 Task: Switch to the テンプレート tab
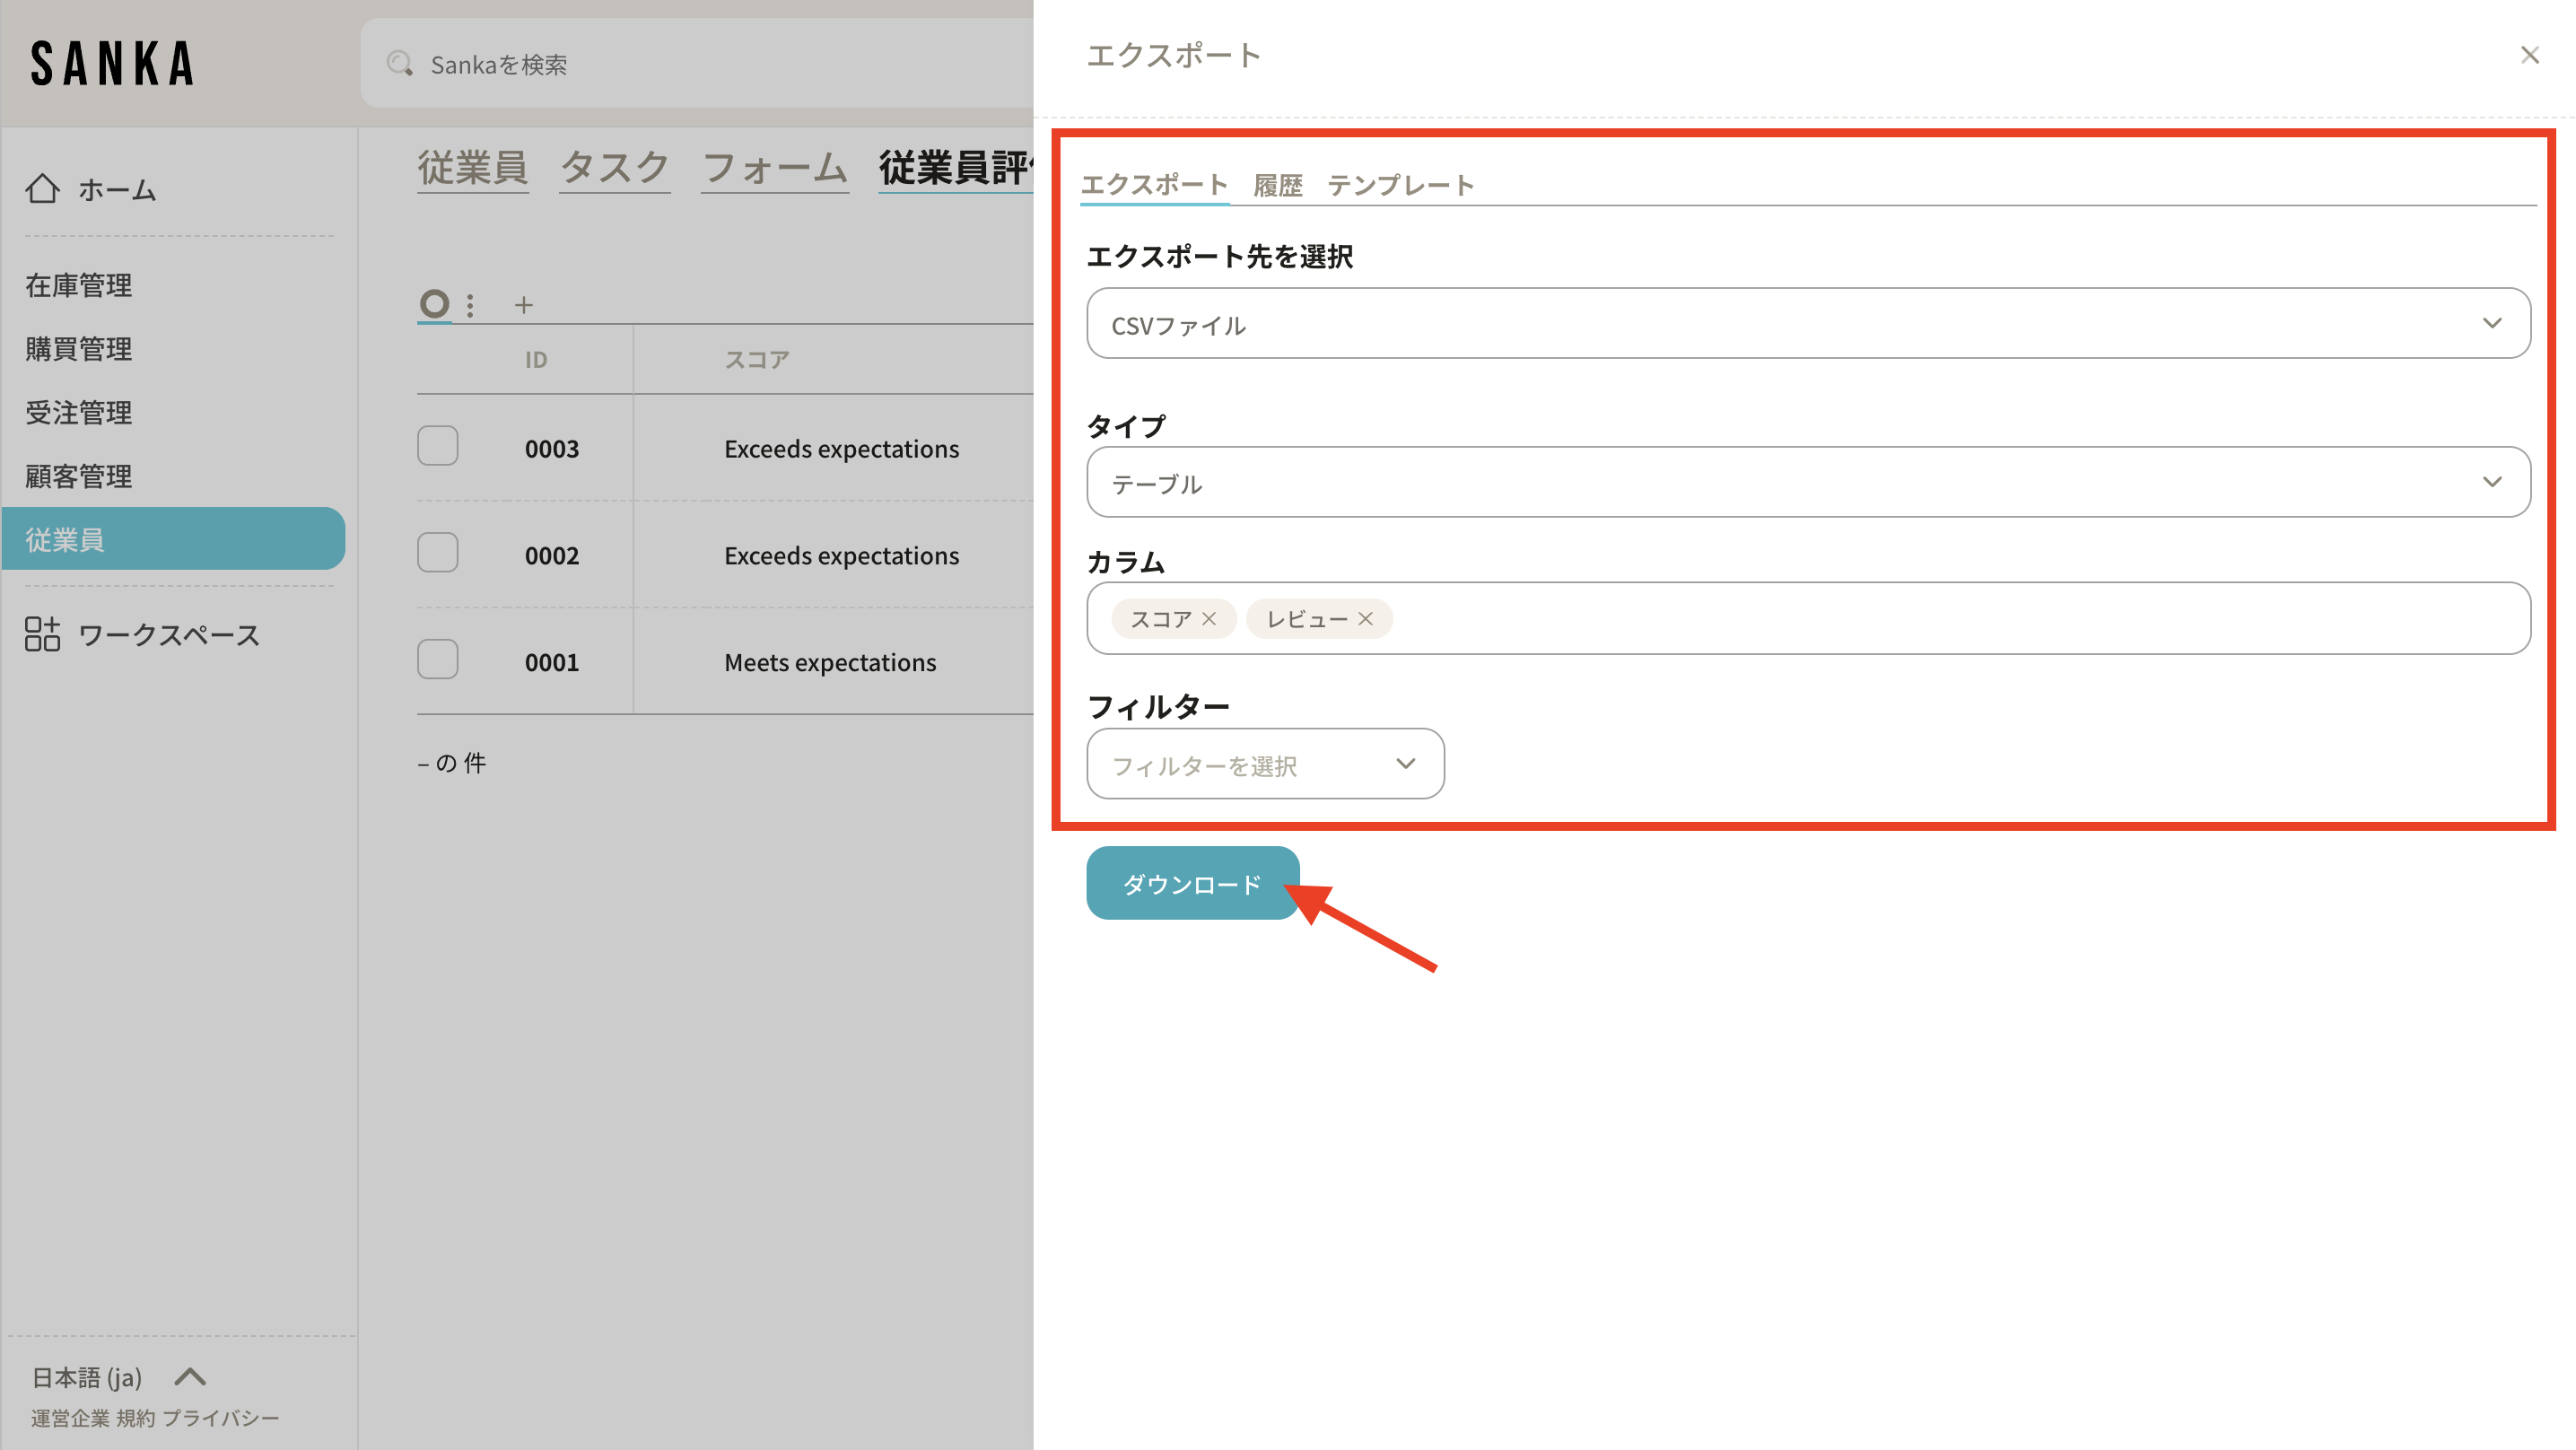tap(1399, 185)
